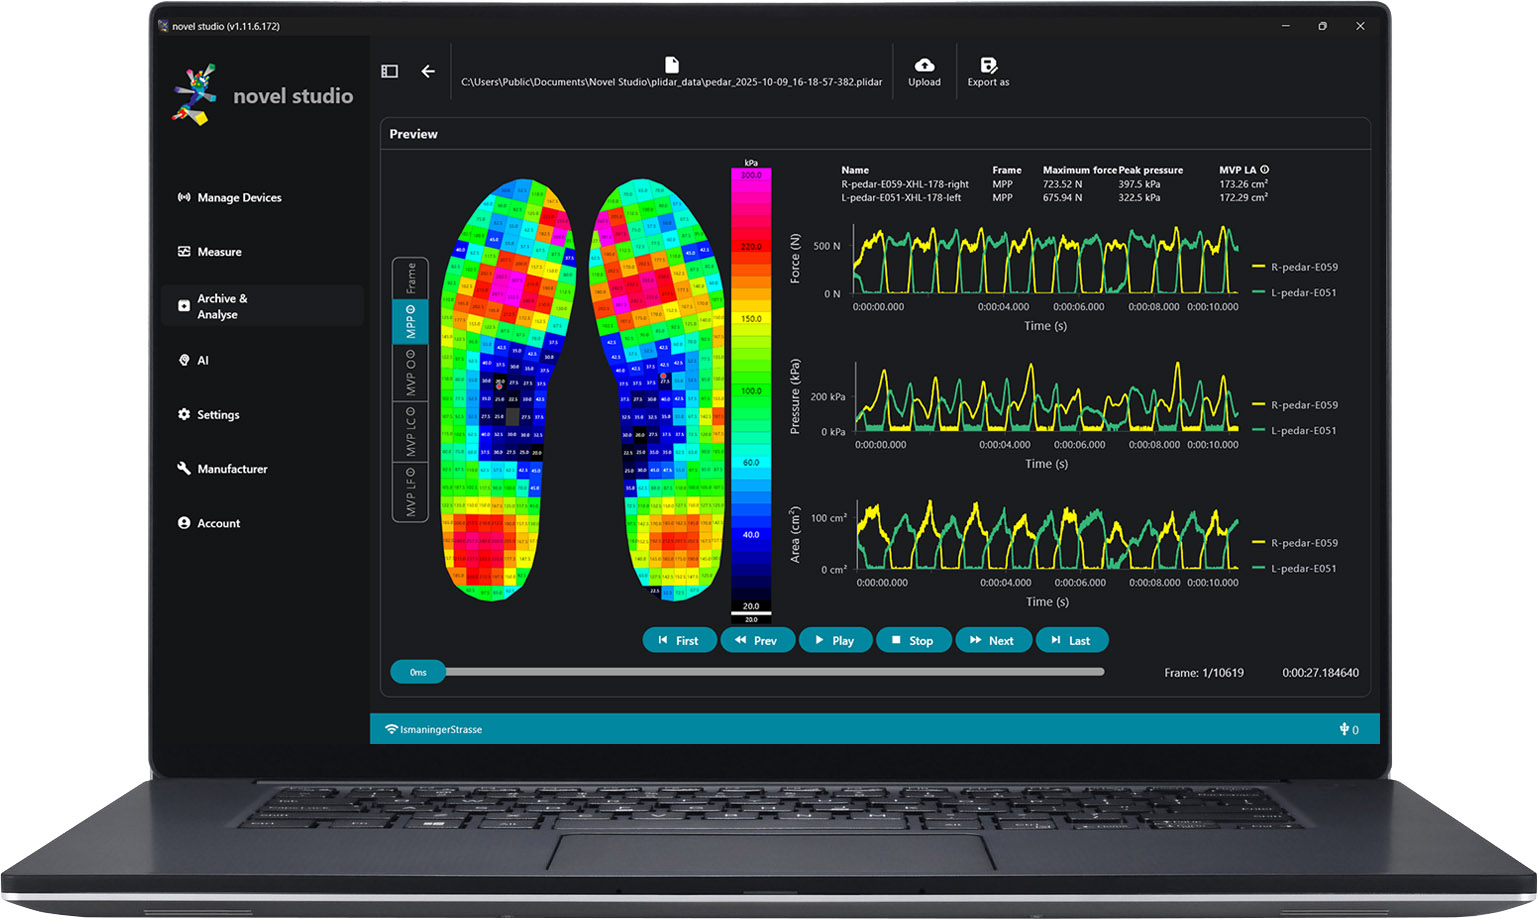Screen dimensions: 1538x919
Task: Open Manage Devices in sidebar
Action: pyautogui.click(x=239, y=198)
